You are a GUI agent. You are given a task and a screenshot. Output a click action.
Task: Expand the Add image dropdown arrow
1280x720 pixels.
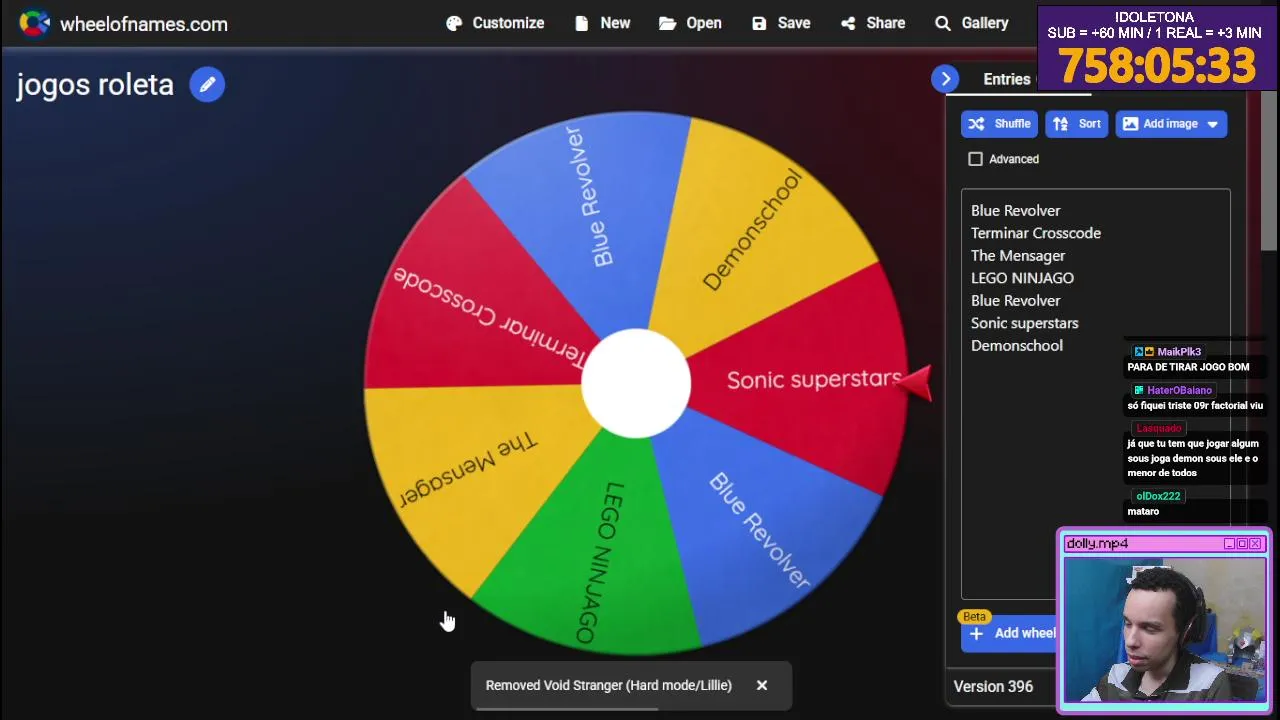point(1213,124)
